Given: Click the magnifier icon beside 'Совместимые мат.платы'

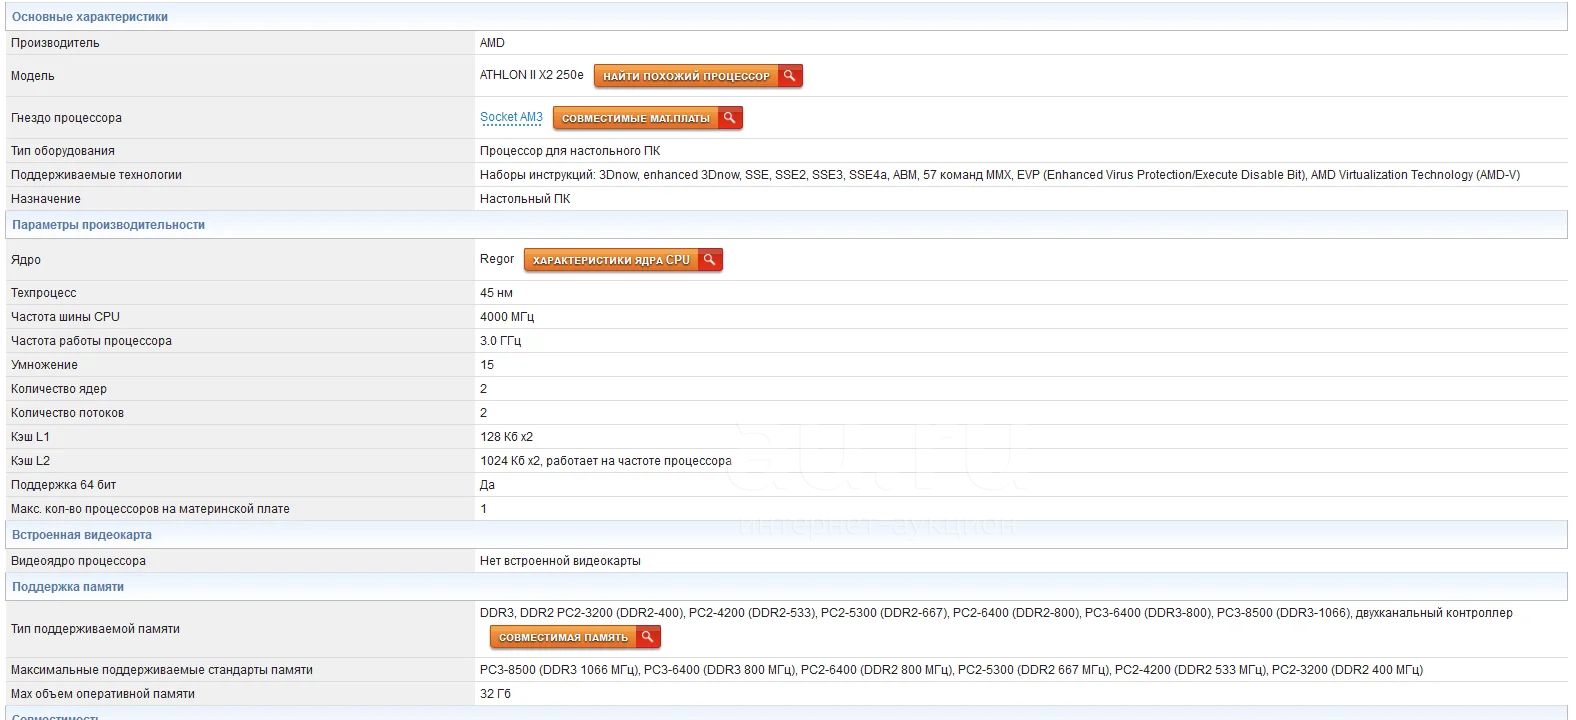Looking at the screenshot, I should (x=730, y=118).
